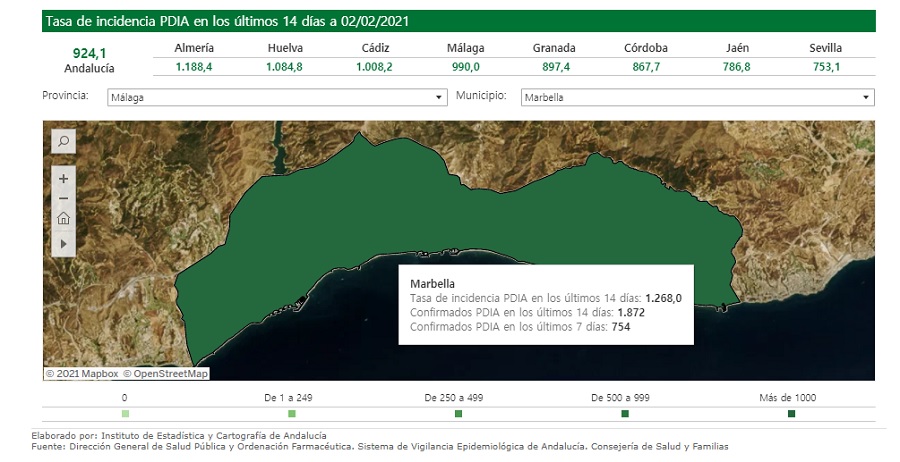Select the legend swatch De 250 a 499

[x=458, y=414]
